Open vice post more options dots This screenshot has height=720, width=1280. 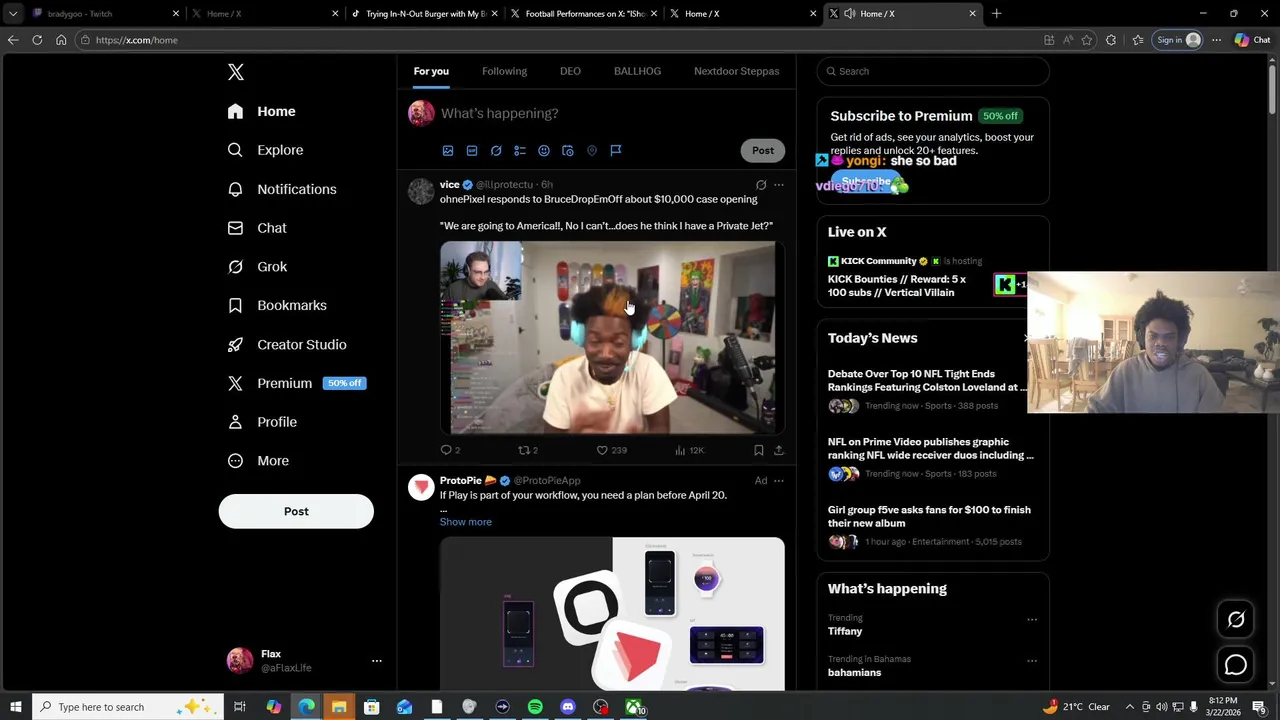pyautogui.click(x=779, y=185)
